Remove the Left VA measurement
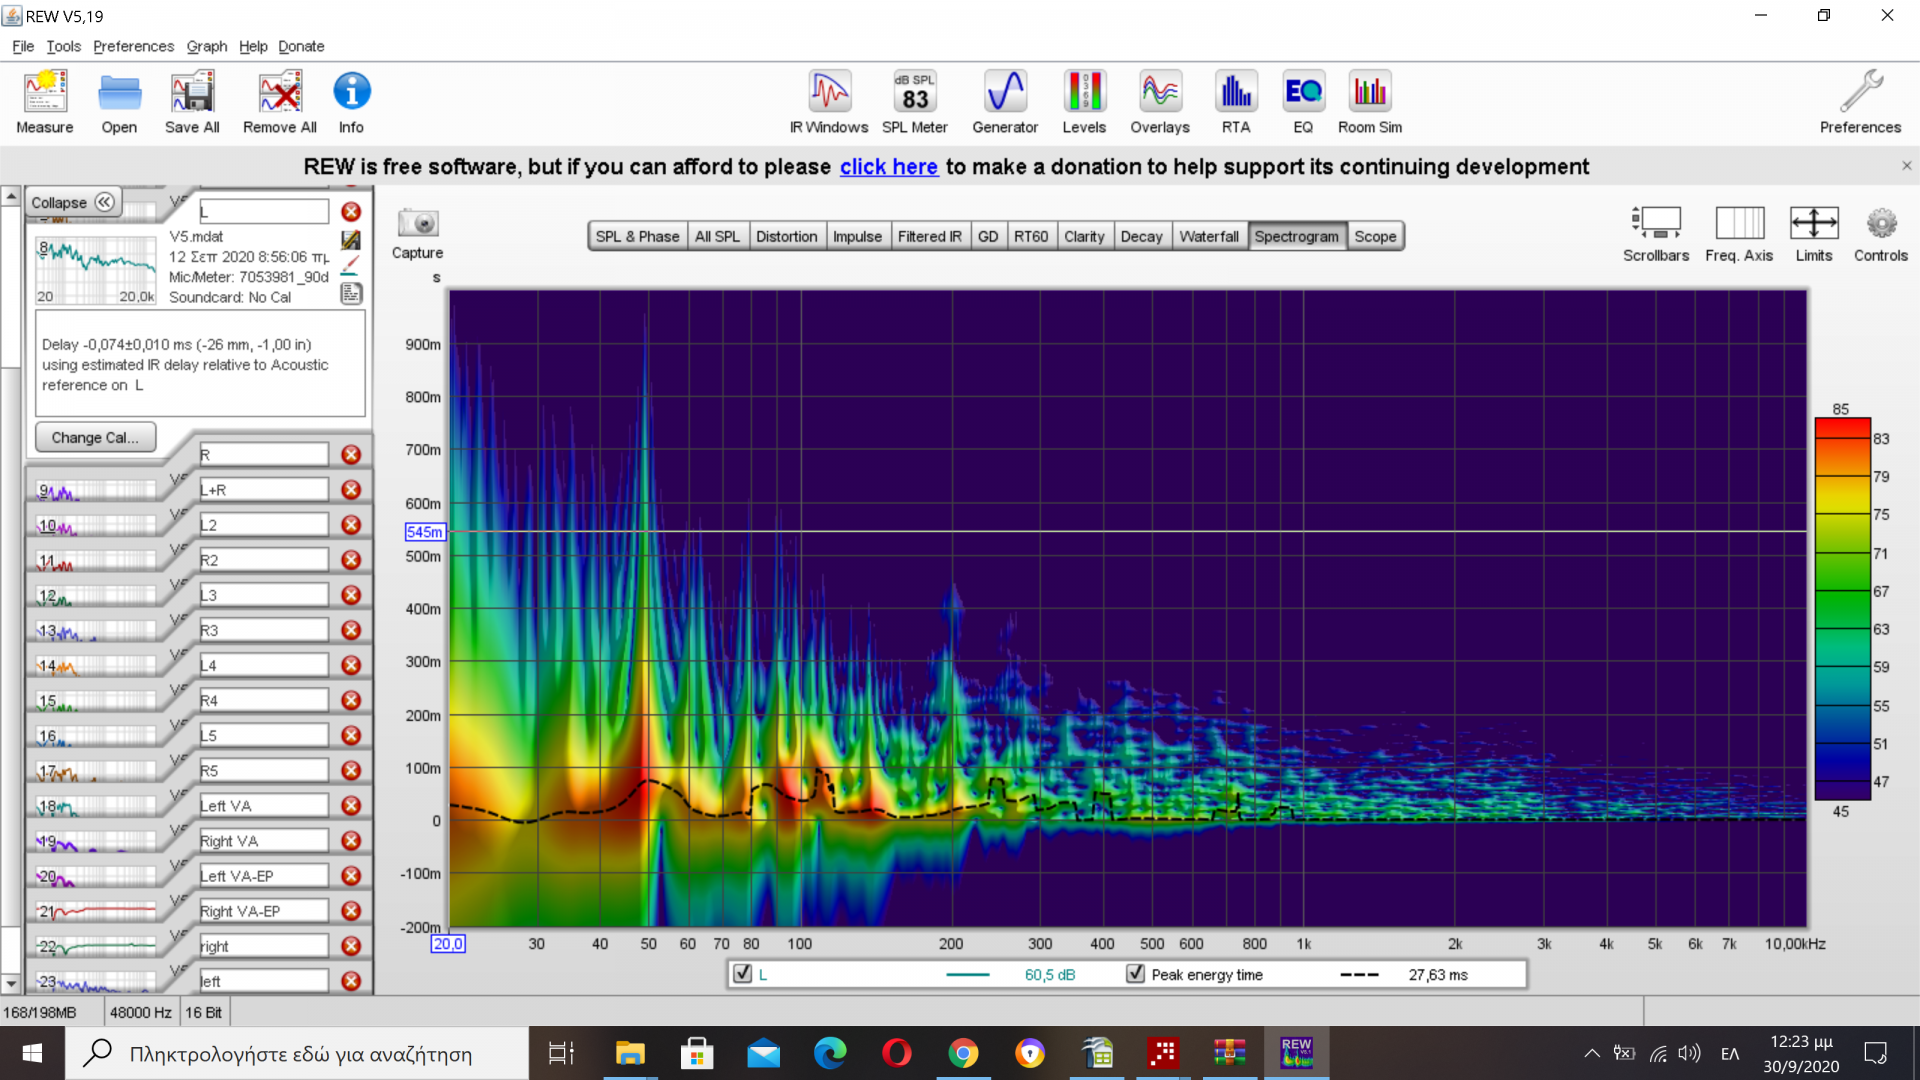 tap(351, 806)
